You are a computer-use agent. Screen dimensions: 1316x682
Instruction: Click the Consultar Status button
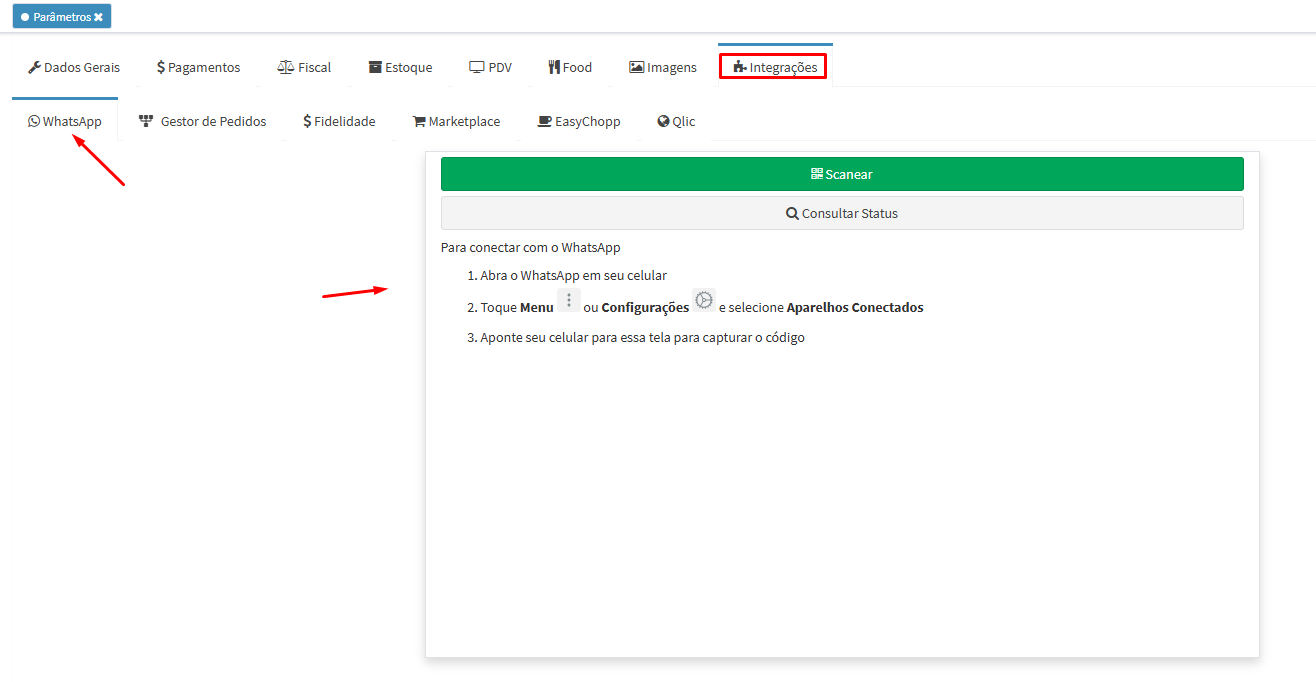[x=842, y=213]
